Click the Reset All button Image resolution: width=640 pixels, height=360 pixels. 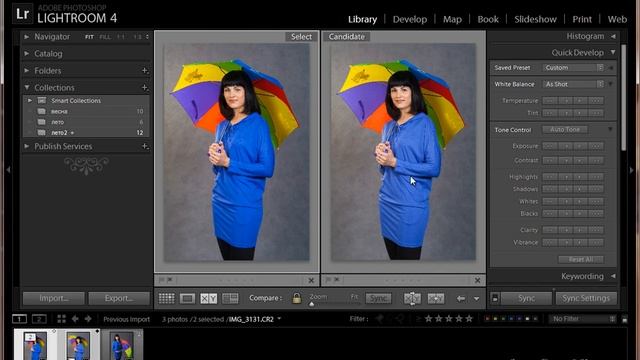581,259
